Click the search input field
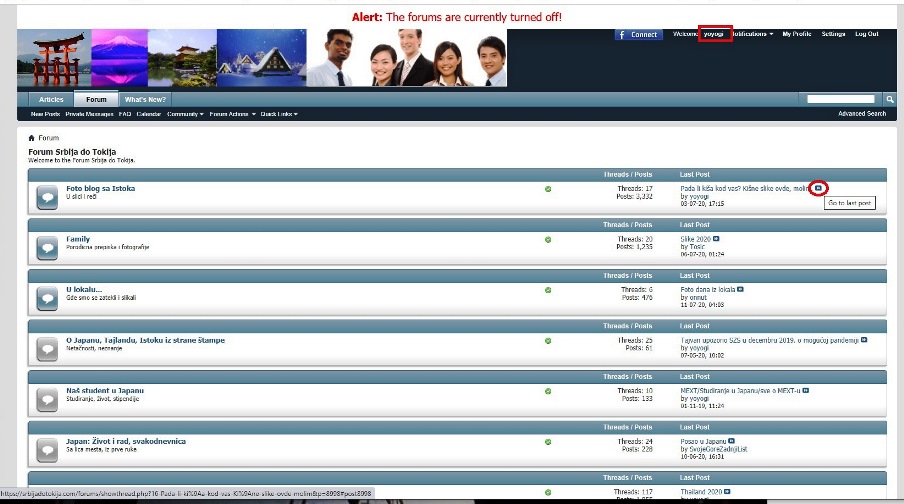 [x=841, y=99]
